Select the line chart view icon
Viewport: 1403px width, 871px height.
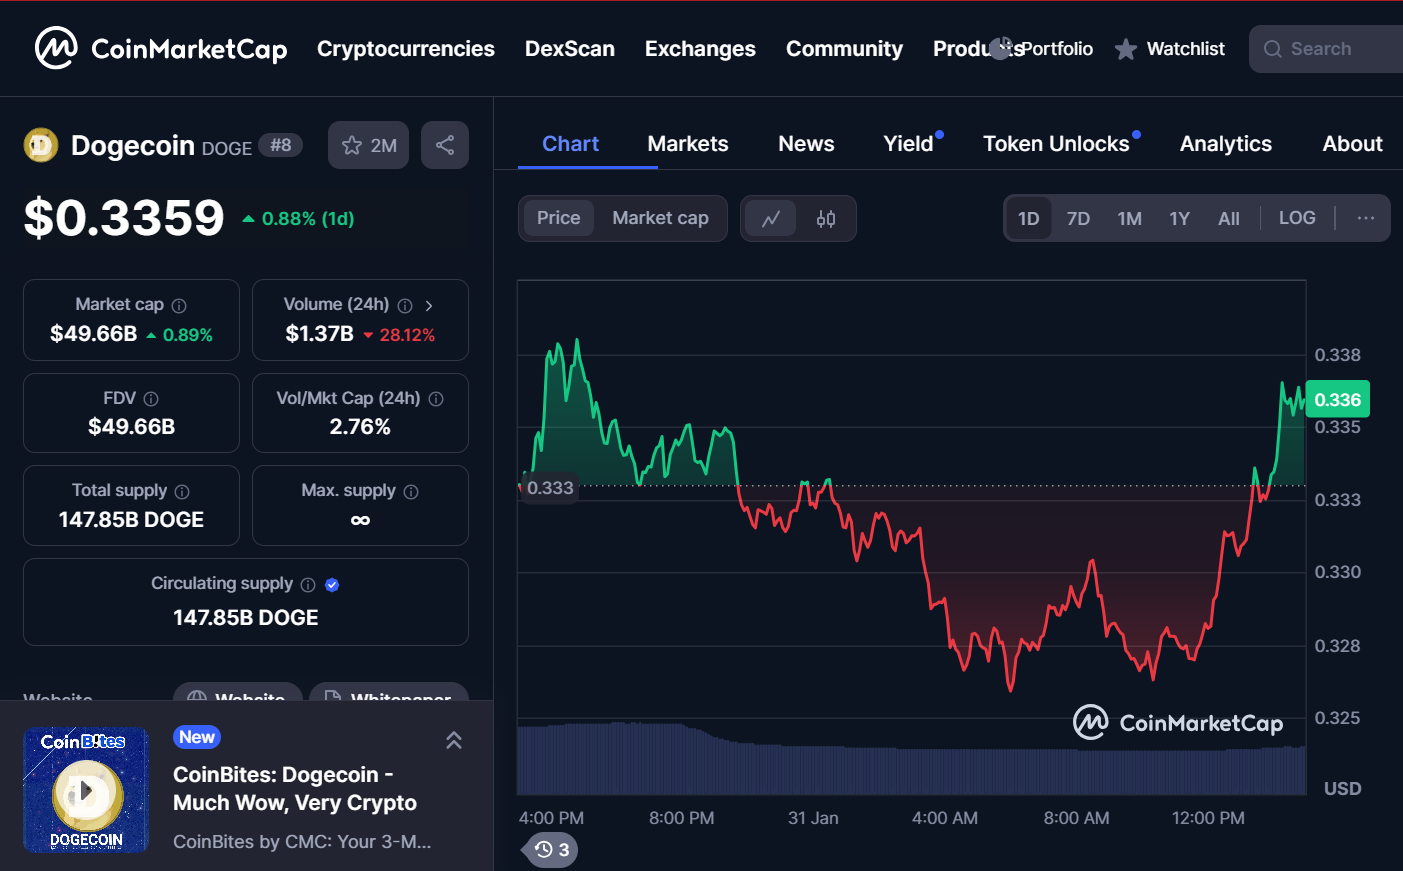[x=771, y=218]
